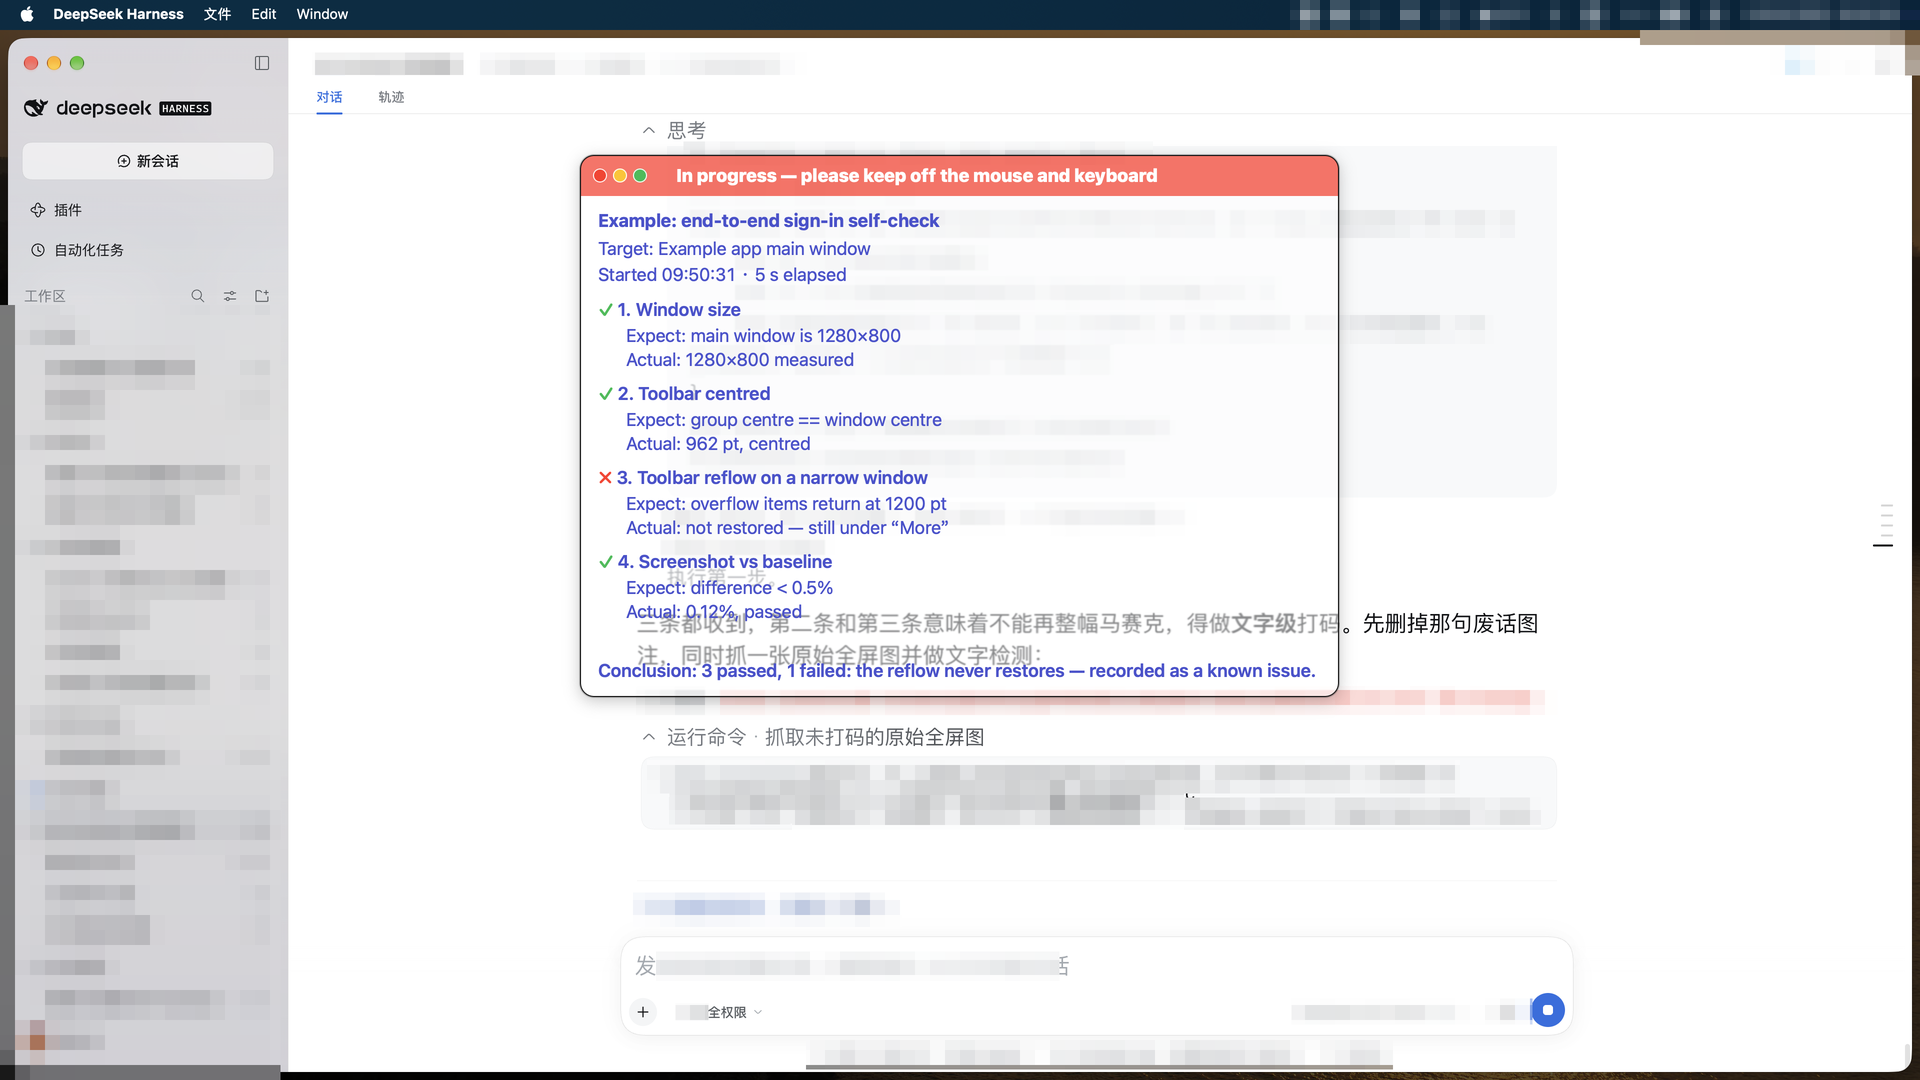Minimize the In progress overlay window

point(620,176)
